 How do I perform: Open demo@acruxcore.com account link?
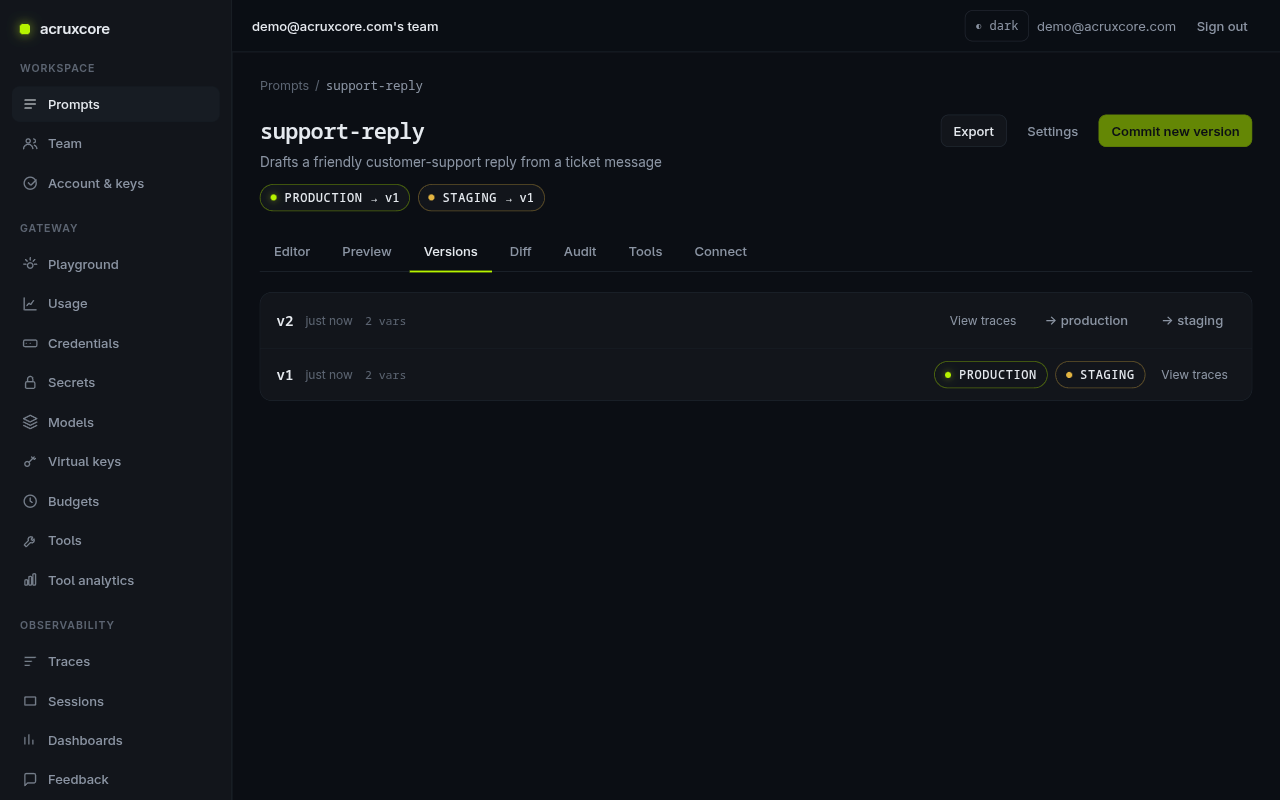(x=1106, y=26)
